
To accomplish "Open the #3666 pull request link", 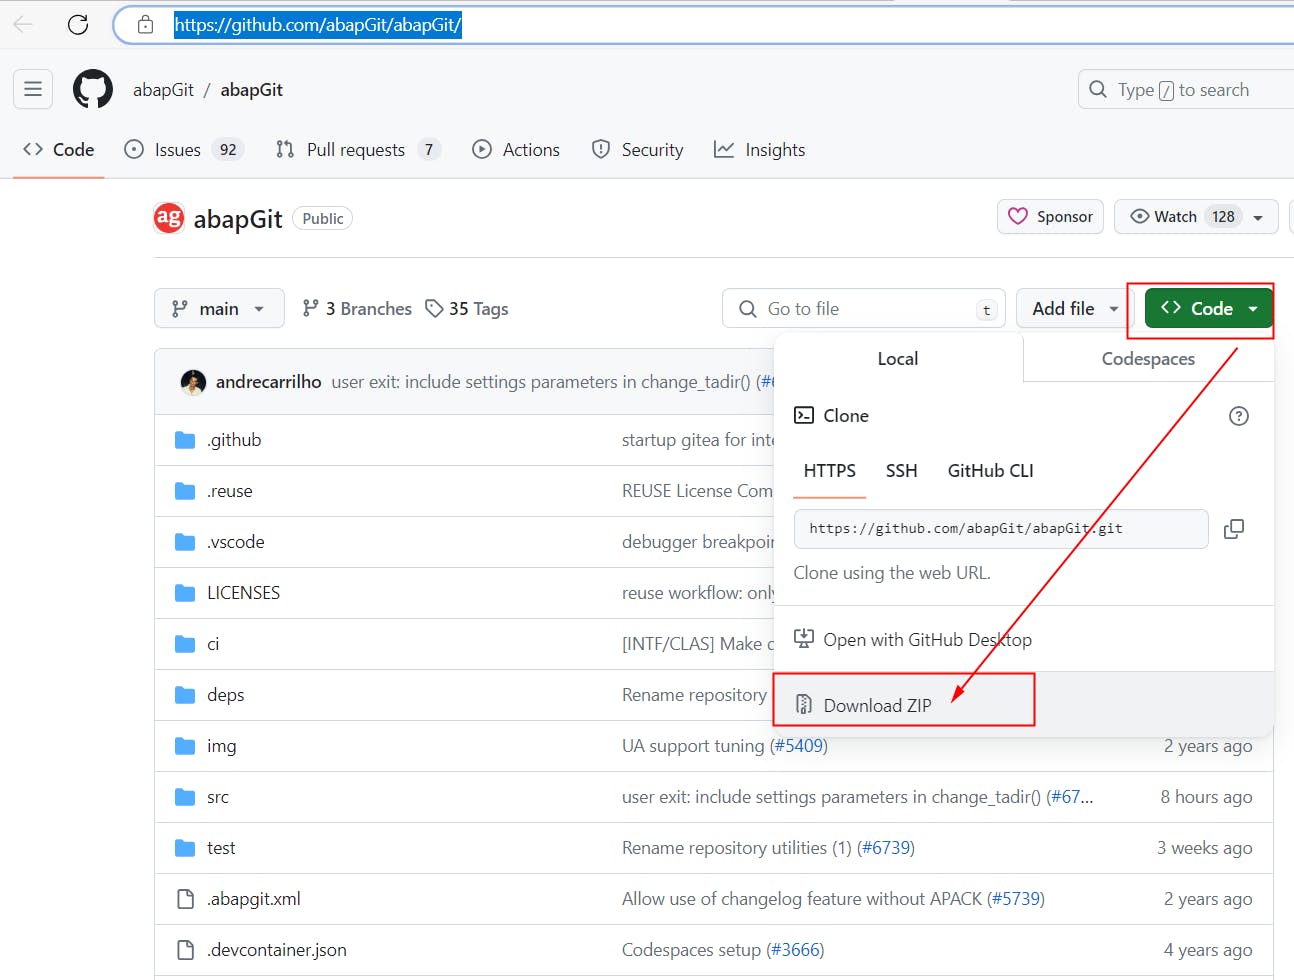I will click(x=795, y=950).
